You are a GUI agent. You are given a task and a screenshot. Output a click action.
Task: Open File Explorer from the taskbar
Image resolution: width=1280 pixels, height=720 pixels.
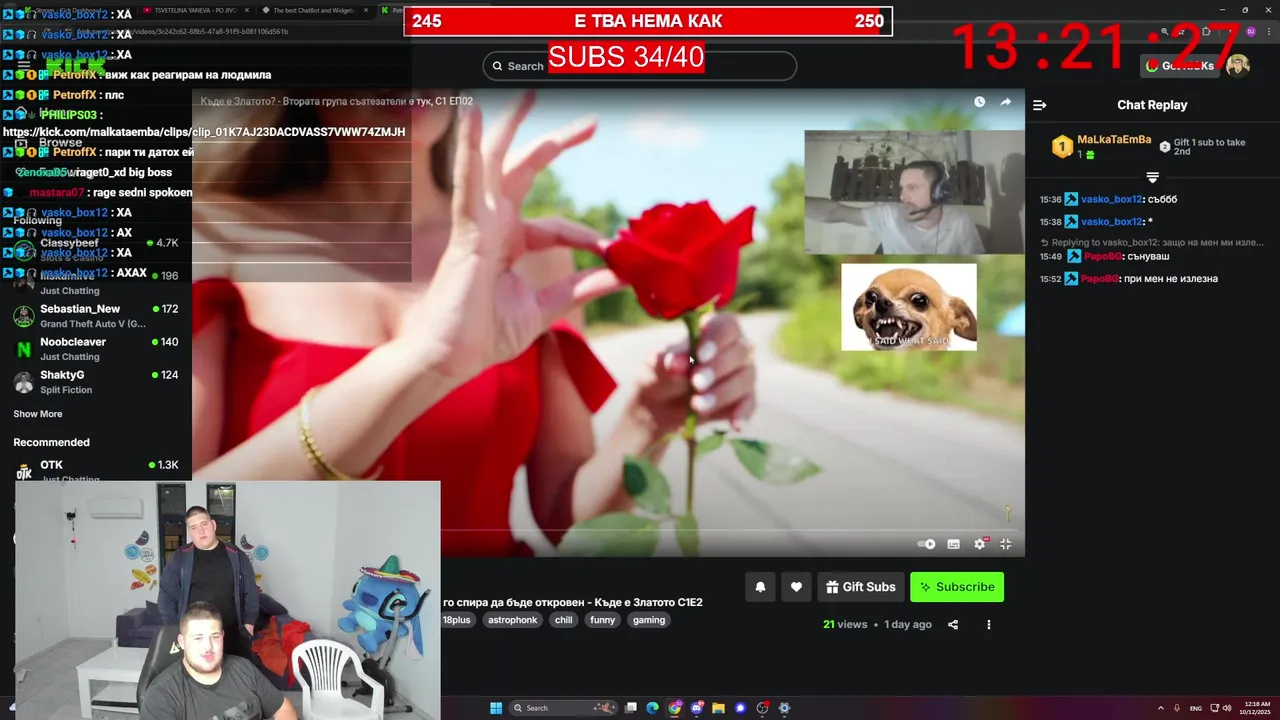pos(719,708)
